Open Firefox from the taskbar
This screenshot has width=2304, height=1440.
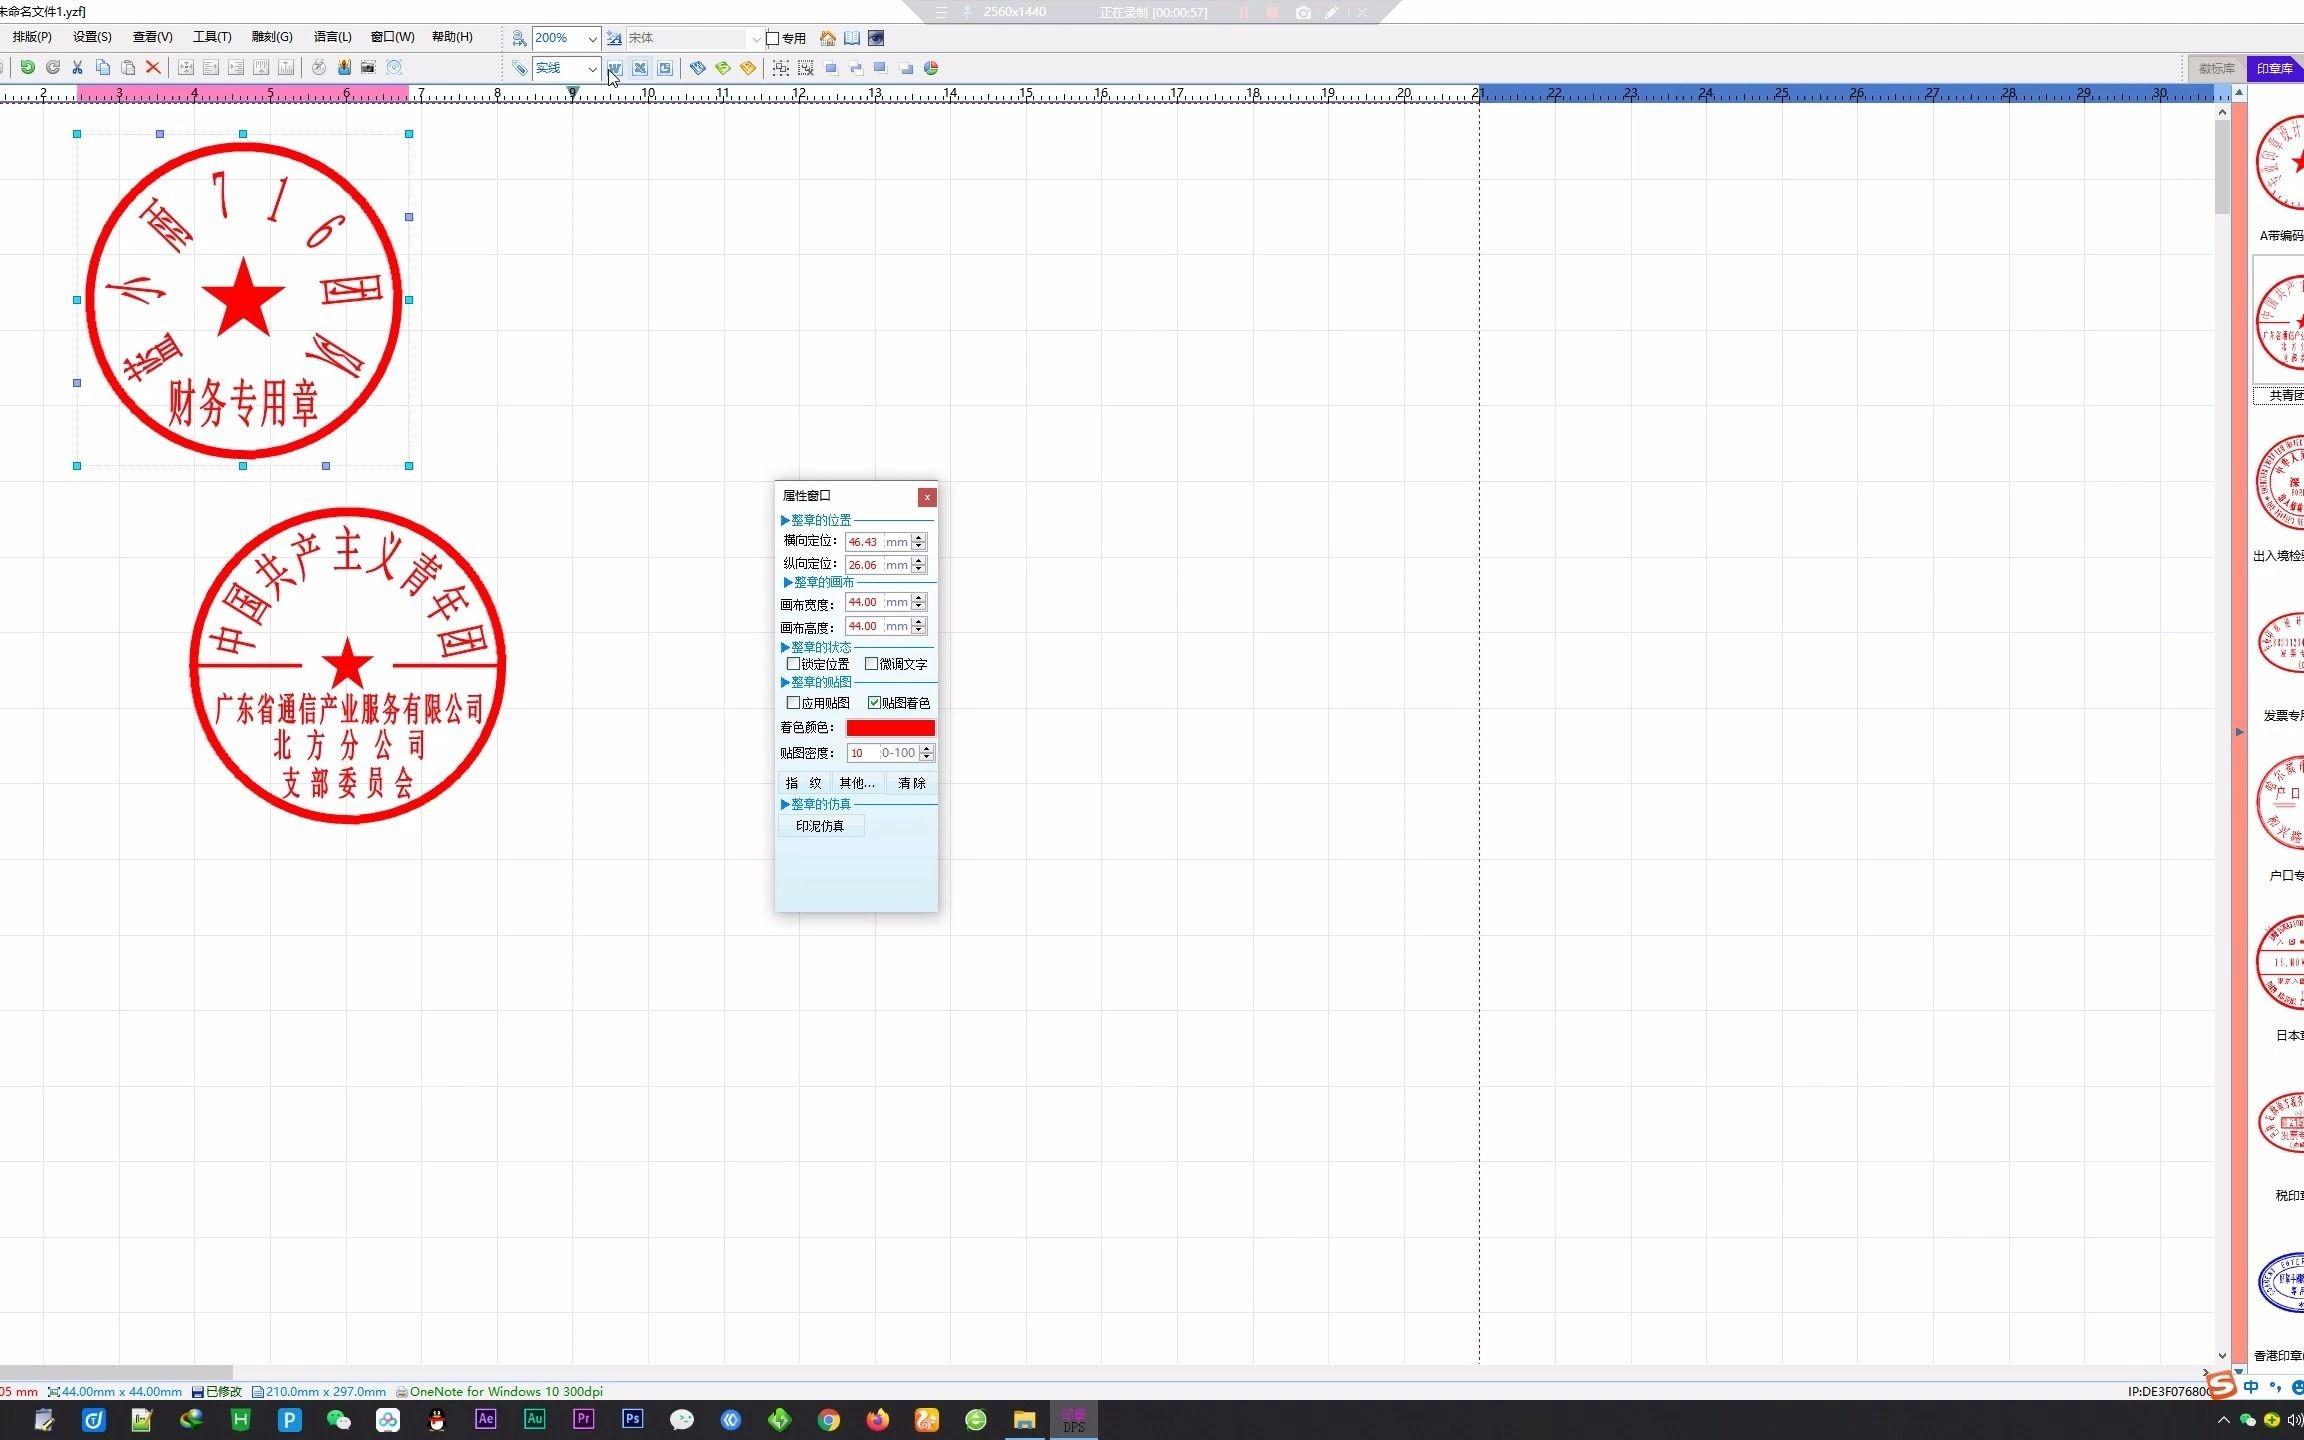[878, 1419]
